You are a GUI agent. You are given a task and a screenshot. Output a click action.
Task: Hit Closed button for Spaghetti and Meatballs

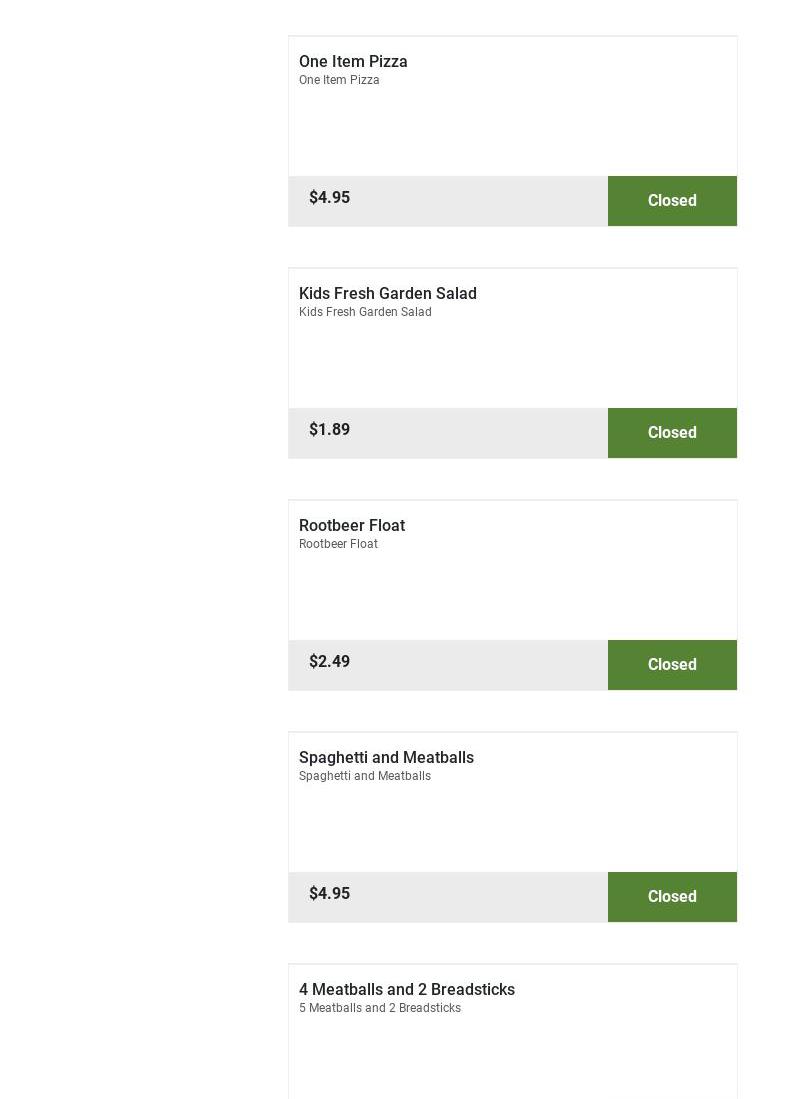[x=672, y=897]
